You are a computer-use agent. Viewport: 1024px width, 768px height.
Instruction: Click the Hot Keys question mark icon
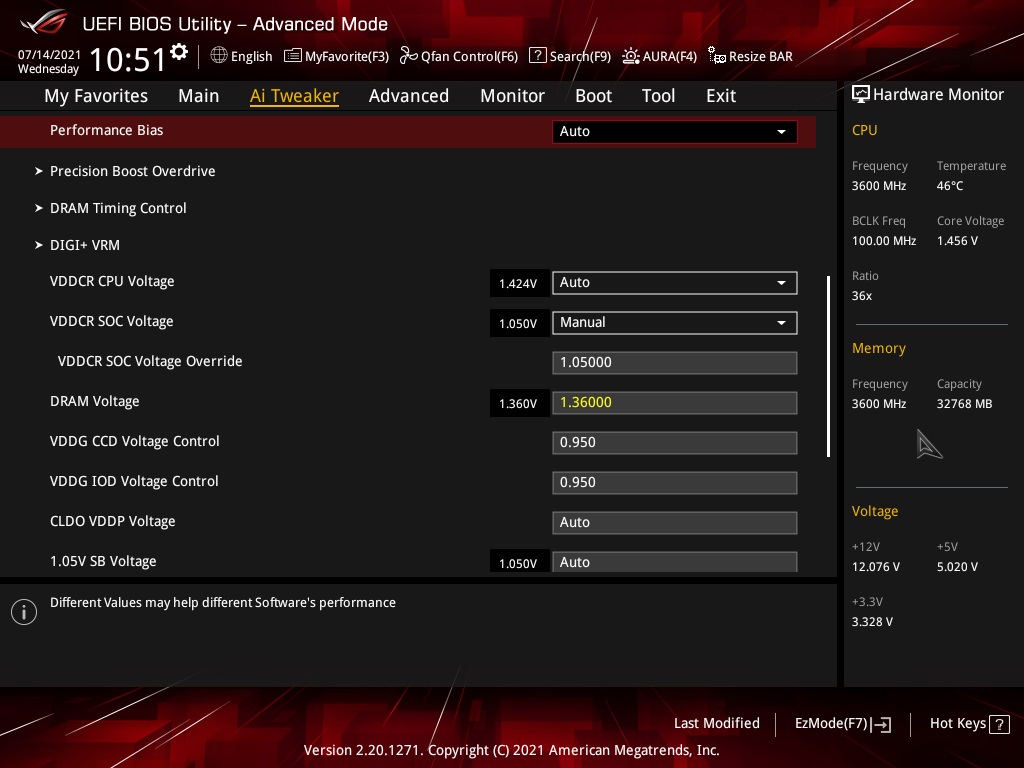coord(999,724)
